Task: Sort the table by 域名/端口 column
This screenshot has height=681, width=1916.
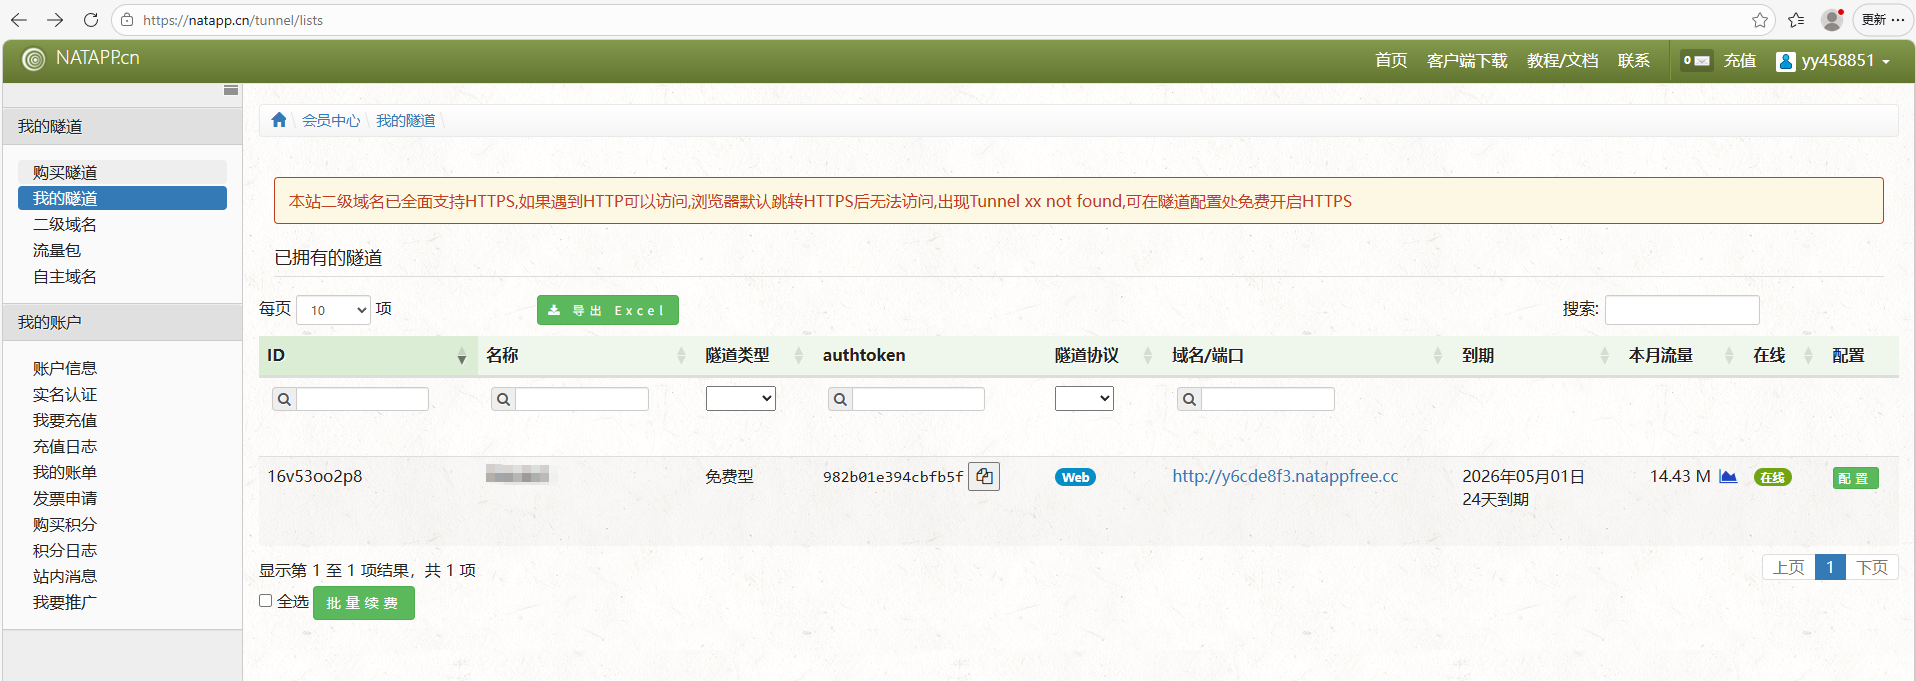Action: click(1438, 356)
